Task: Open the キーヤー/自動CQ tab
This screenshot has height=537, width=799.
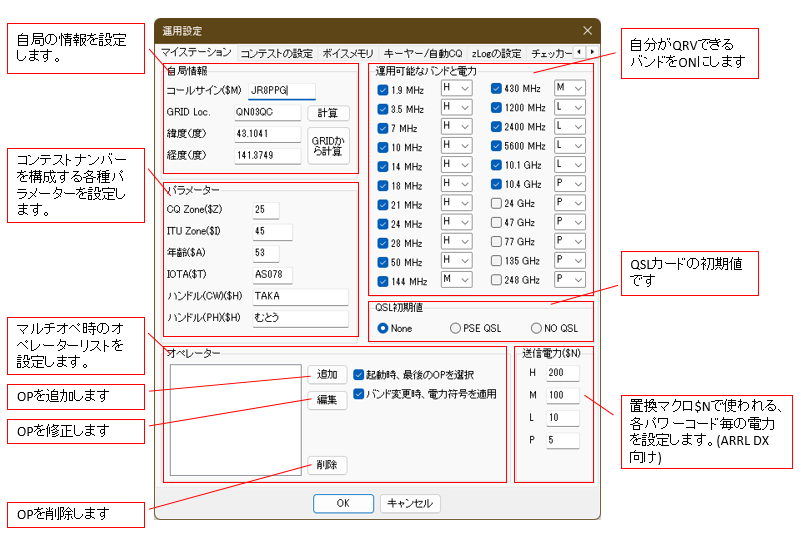Action: [x=423, y=53]
